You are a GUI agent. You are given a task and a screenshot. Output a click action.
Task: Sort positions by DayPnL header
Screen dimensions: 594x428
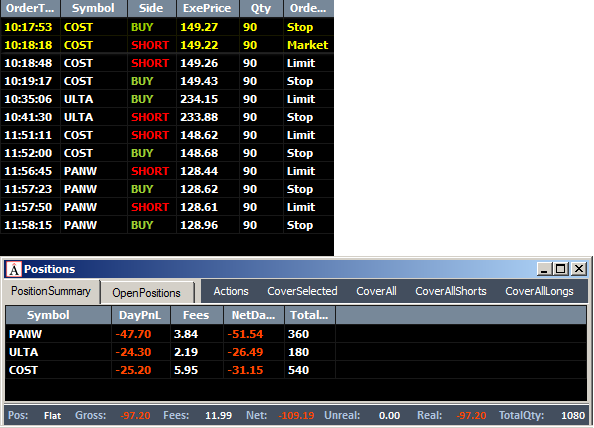click(x=141, y=315)
